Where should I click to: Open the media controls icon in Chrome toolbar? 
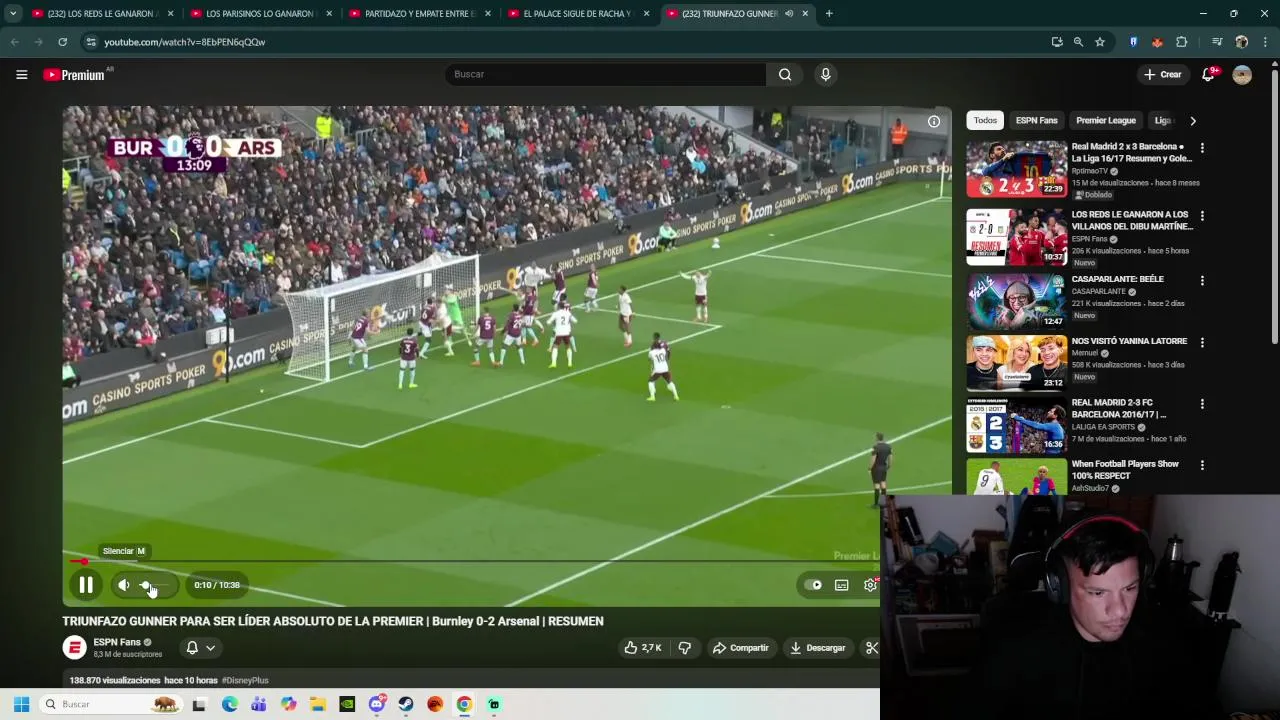1217,42
